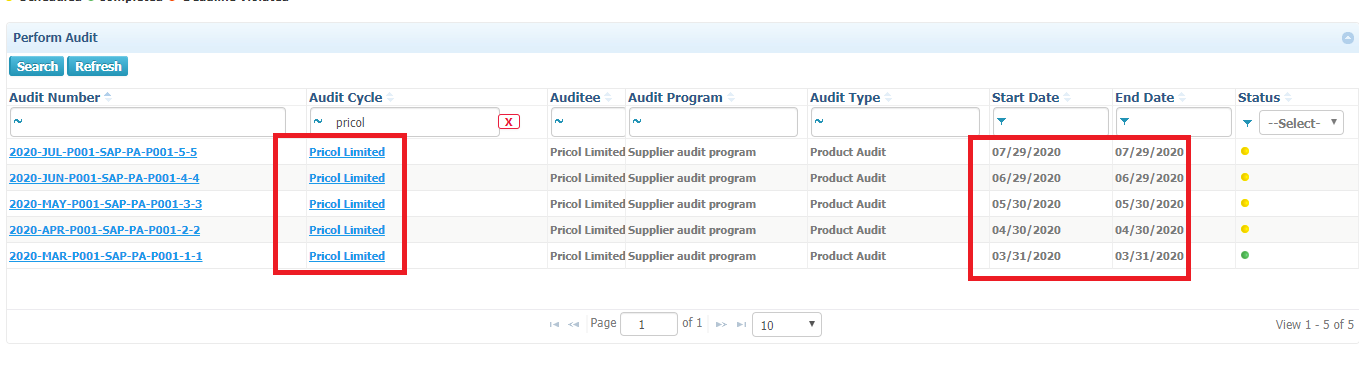This screenshot has height=366, width=1359.
Task: Open the rows-per-page dropdown showing 10
Action: pyautogui.click(x=786, y=325)
